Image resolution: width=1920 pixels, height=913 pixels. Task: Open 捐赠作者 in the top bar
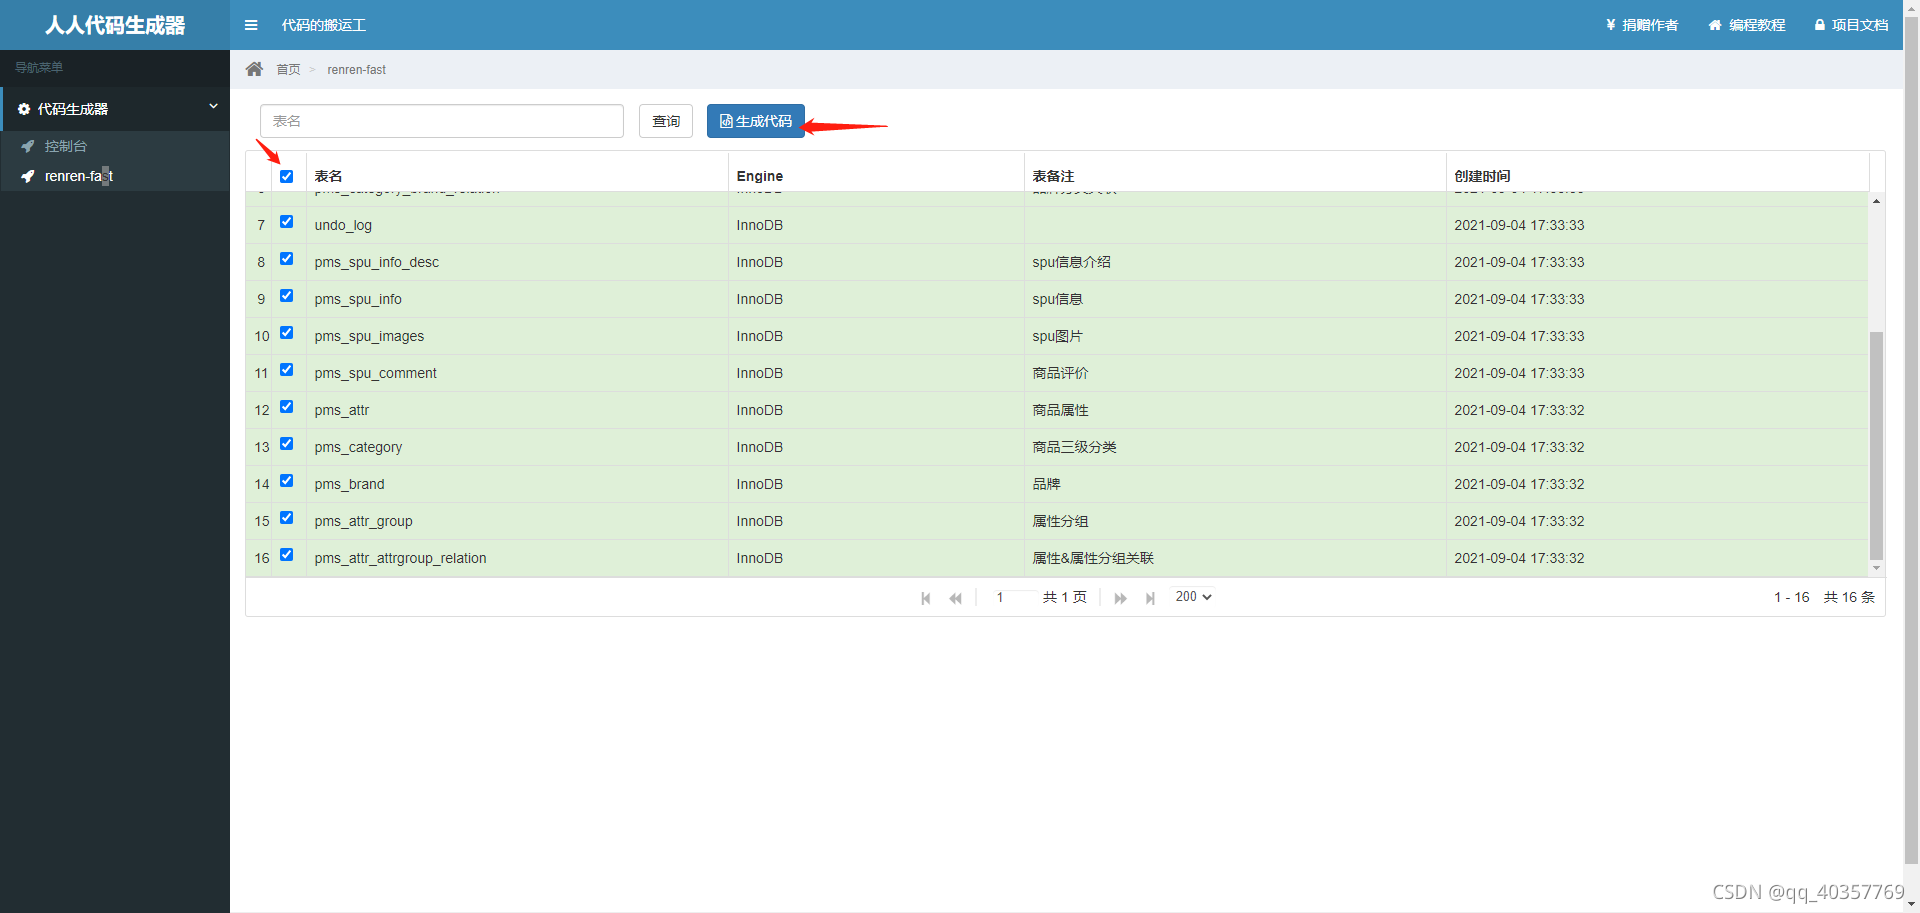pyautogui.click(x=1642, y=25)
